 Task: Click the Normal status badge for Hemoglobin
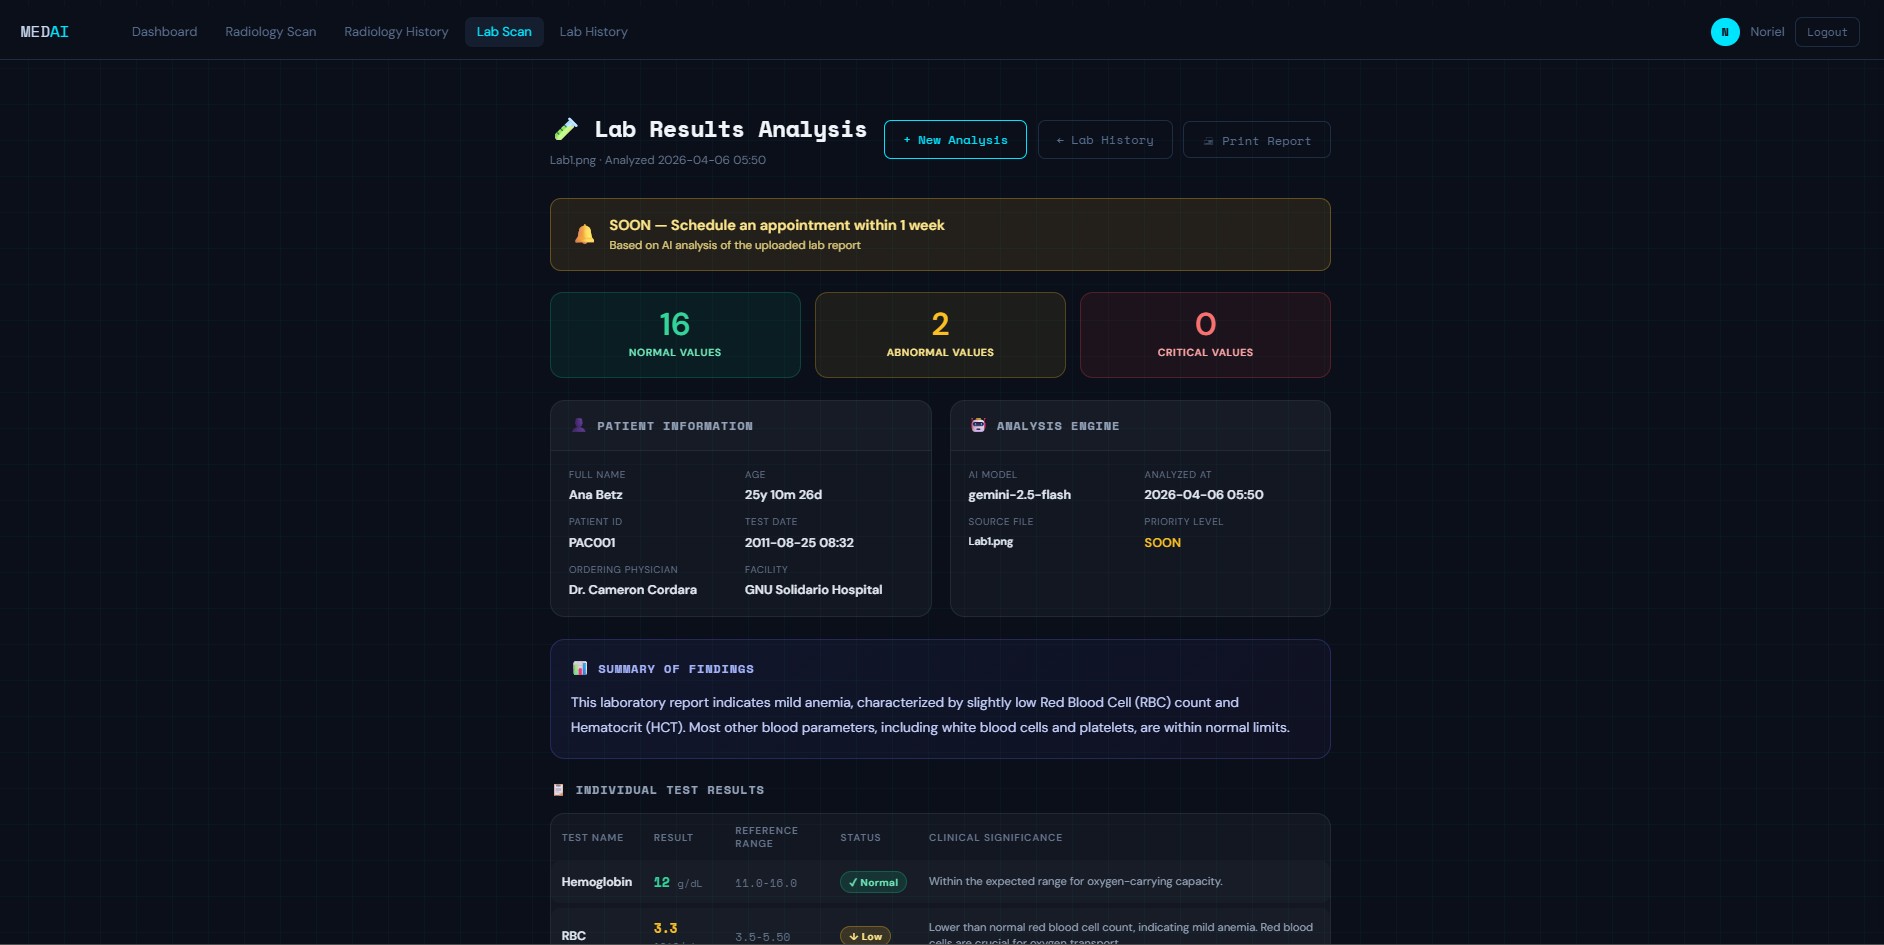[873, 882]
